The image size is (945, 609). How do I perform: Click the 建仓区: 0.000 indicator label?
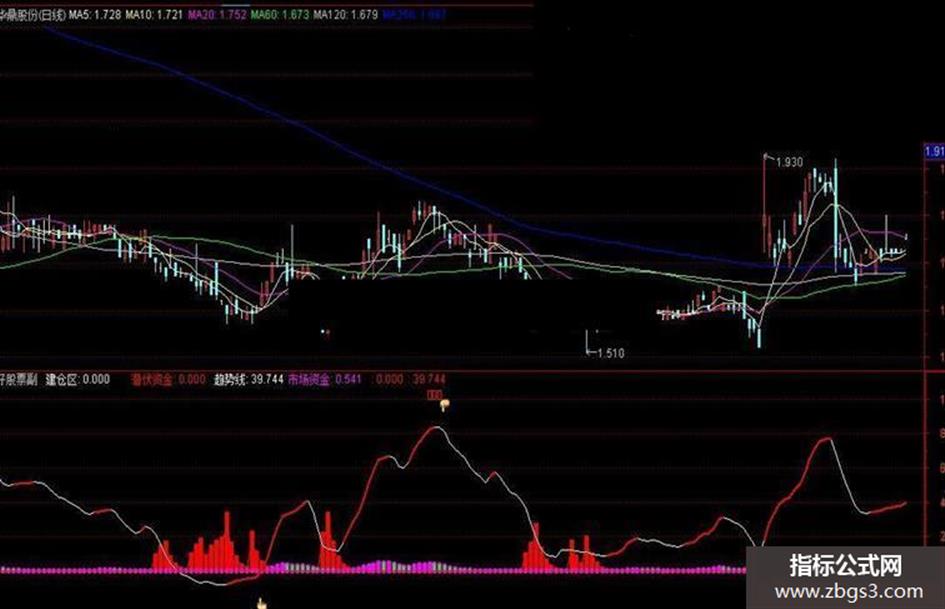pyautogui.click(x=78, y=379)
